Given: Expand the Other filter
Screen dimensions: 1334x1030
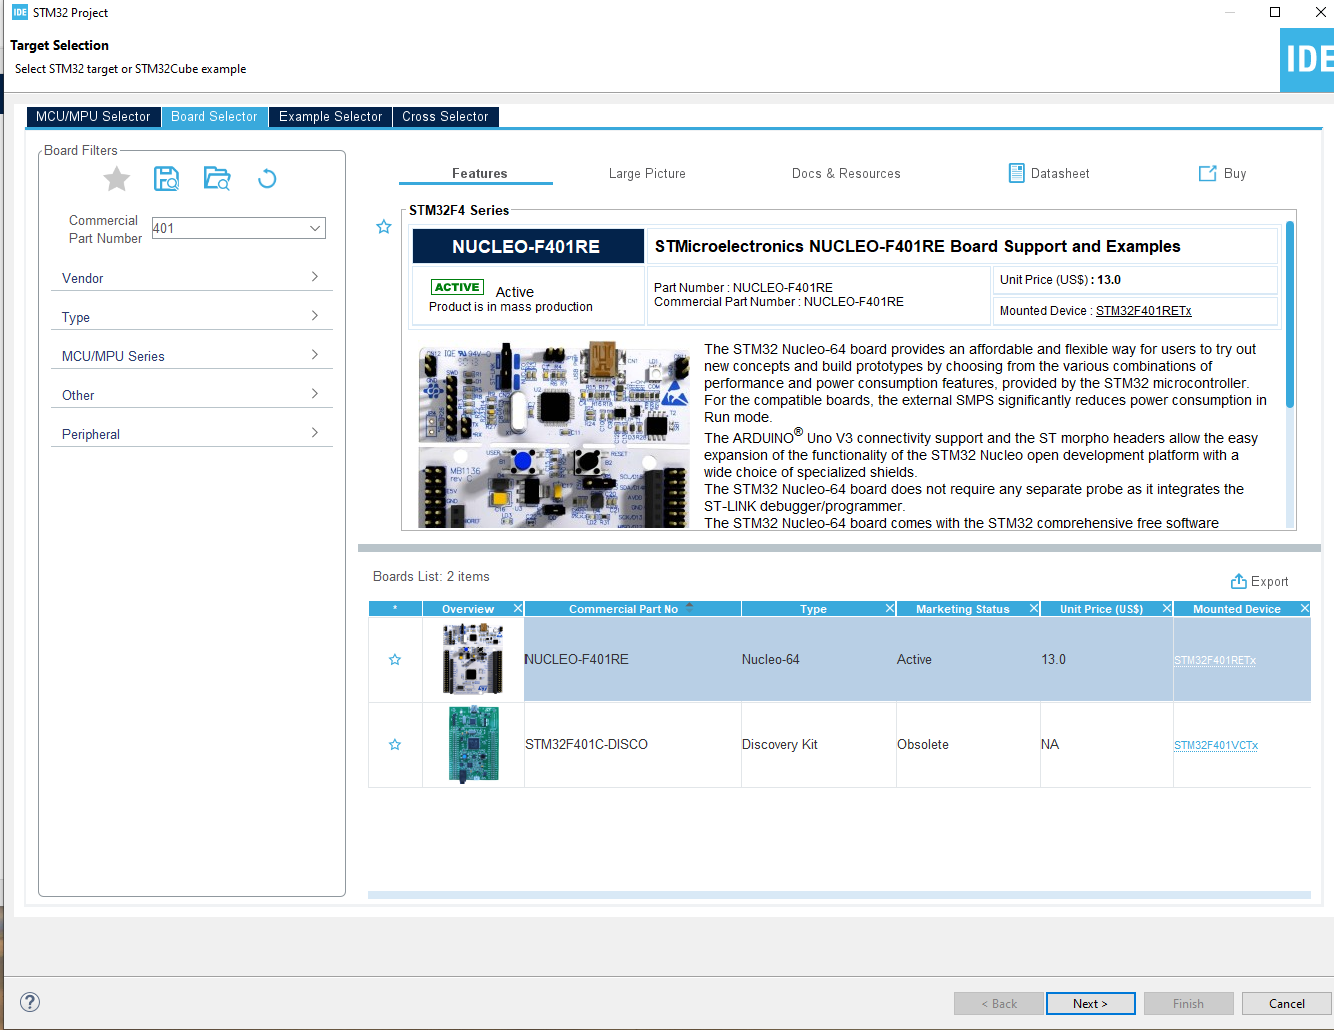Looking at the screenshot, I should [x=191, y=394].
